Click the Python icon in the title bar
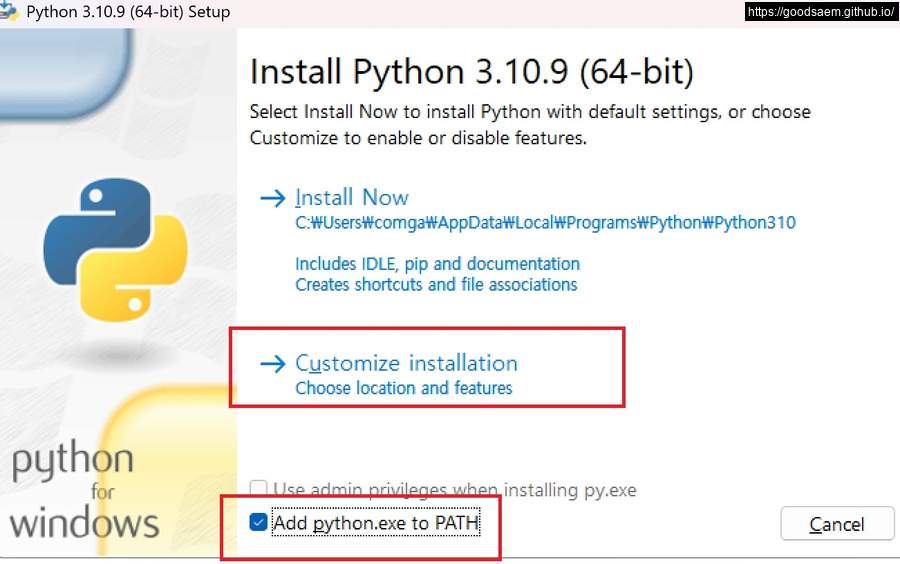 9,12
